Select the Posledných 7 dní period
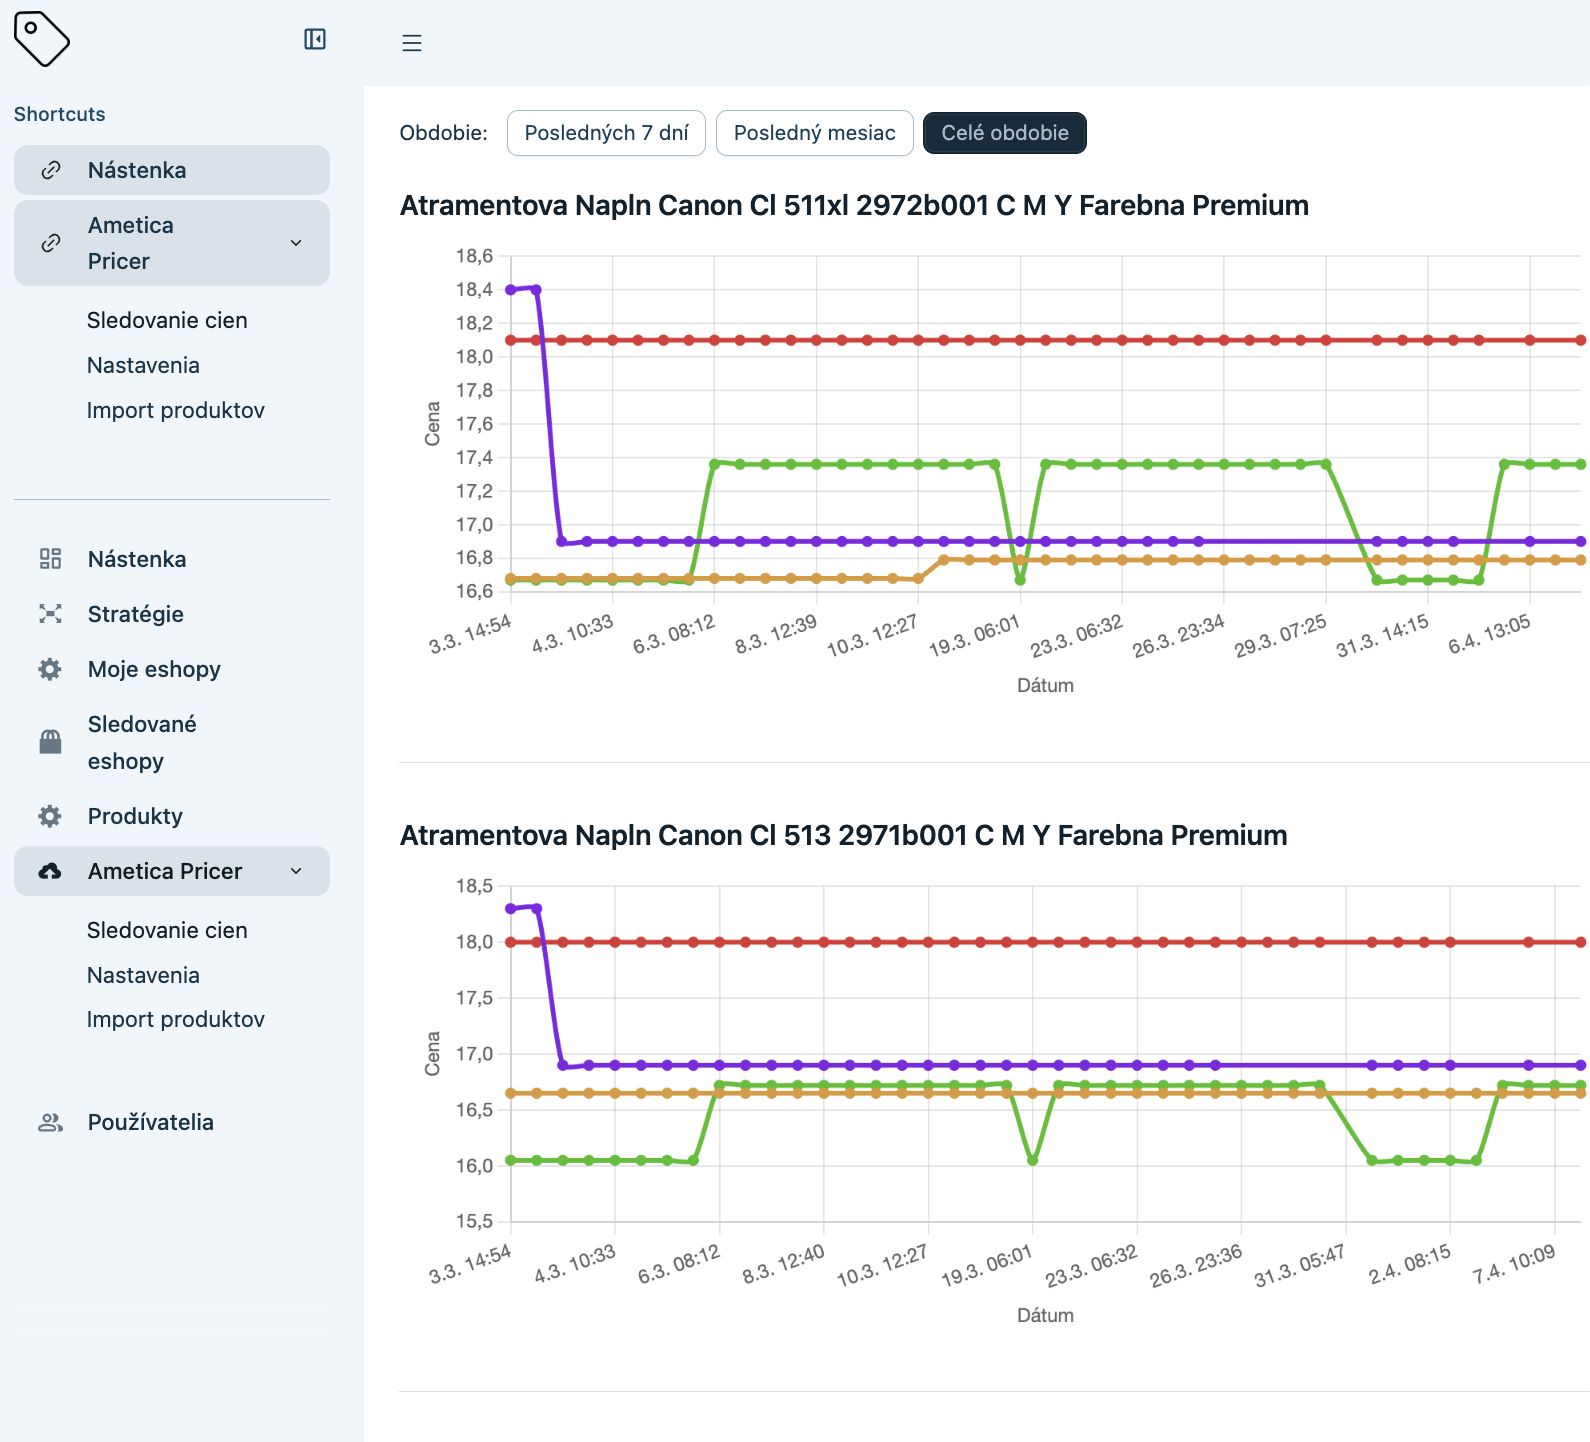This screenshot has width=1590, height=1442. tap(607, 133)
